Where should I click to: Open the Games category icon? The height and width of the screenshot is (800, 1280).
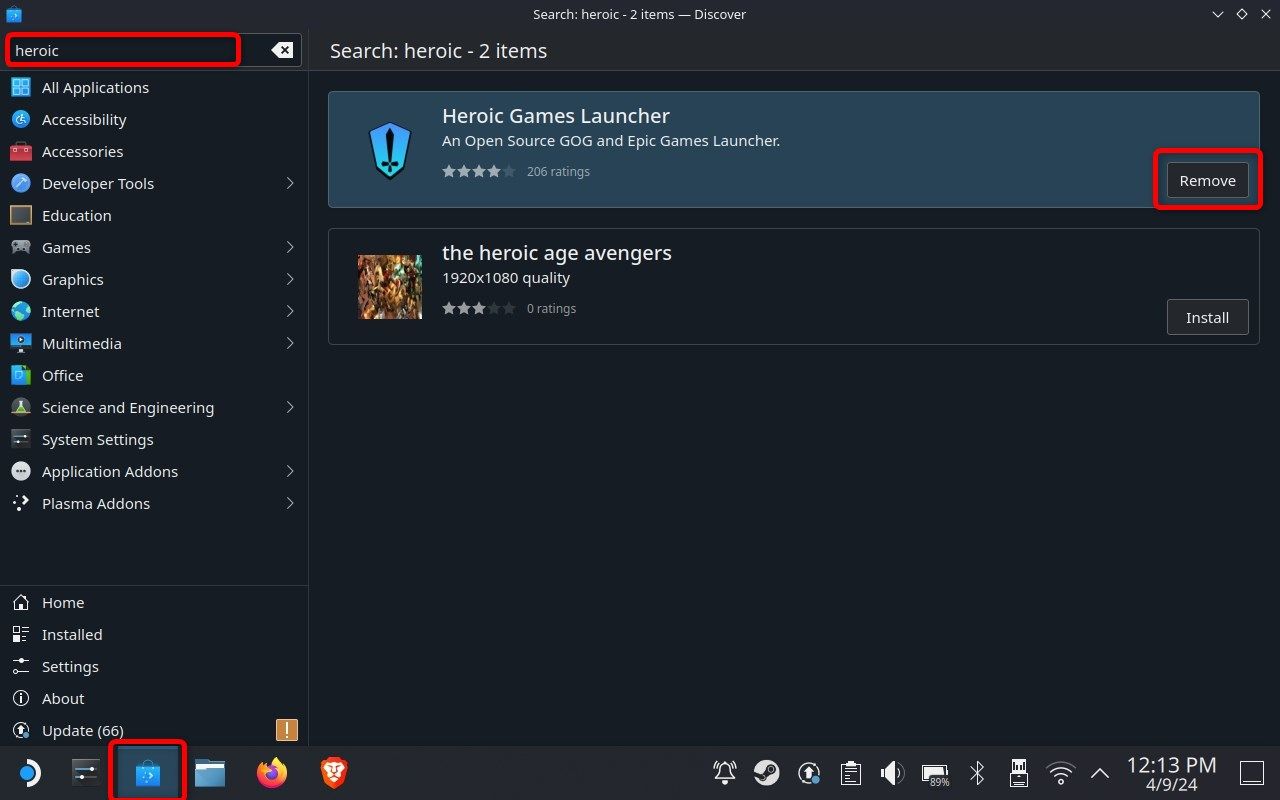tap(21, 247)
